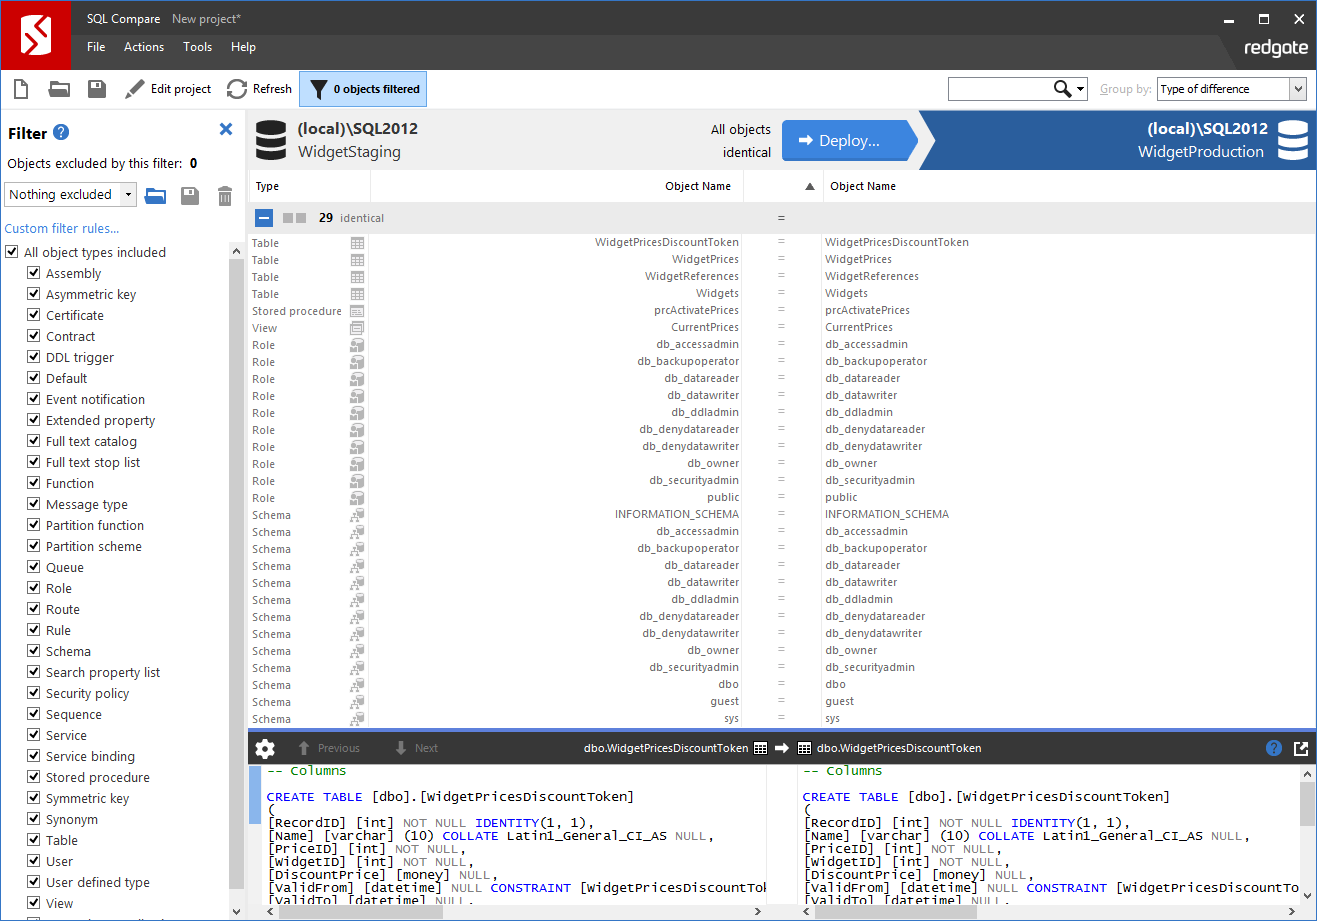Open the Tools menu
The width and height of the screenshot is (1317, 921).
point(197,46)
